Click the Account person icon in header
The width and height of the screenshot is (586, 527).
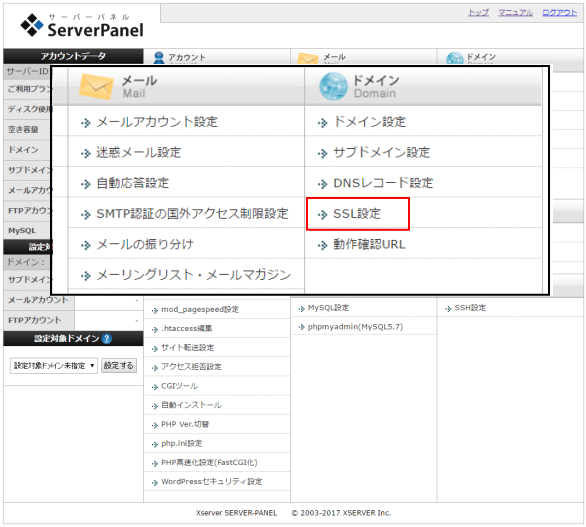point(159,58)
